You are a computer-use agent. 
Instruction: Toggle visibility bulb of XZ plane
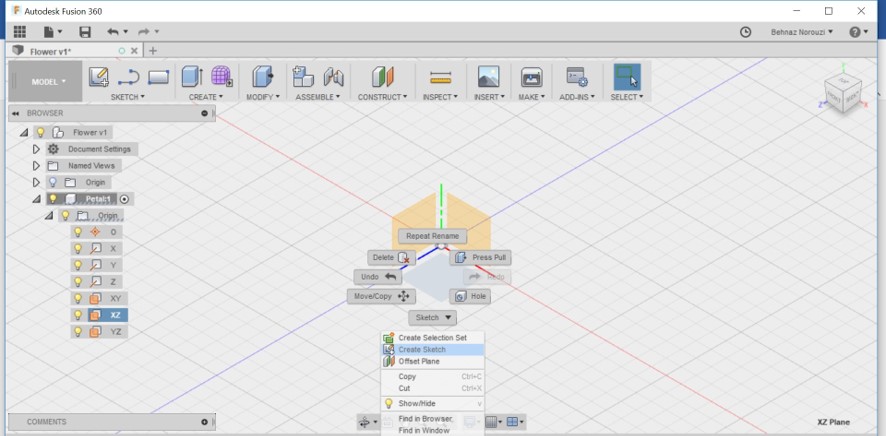pos(78,315)
